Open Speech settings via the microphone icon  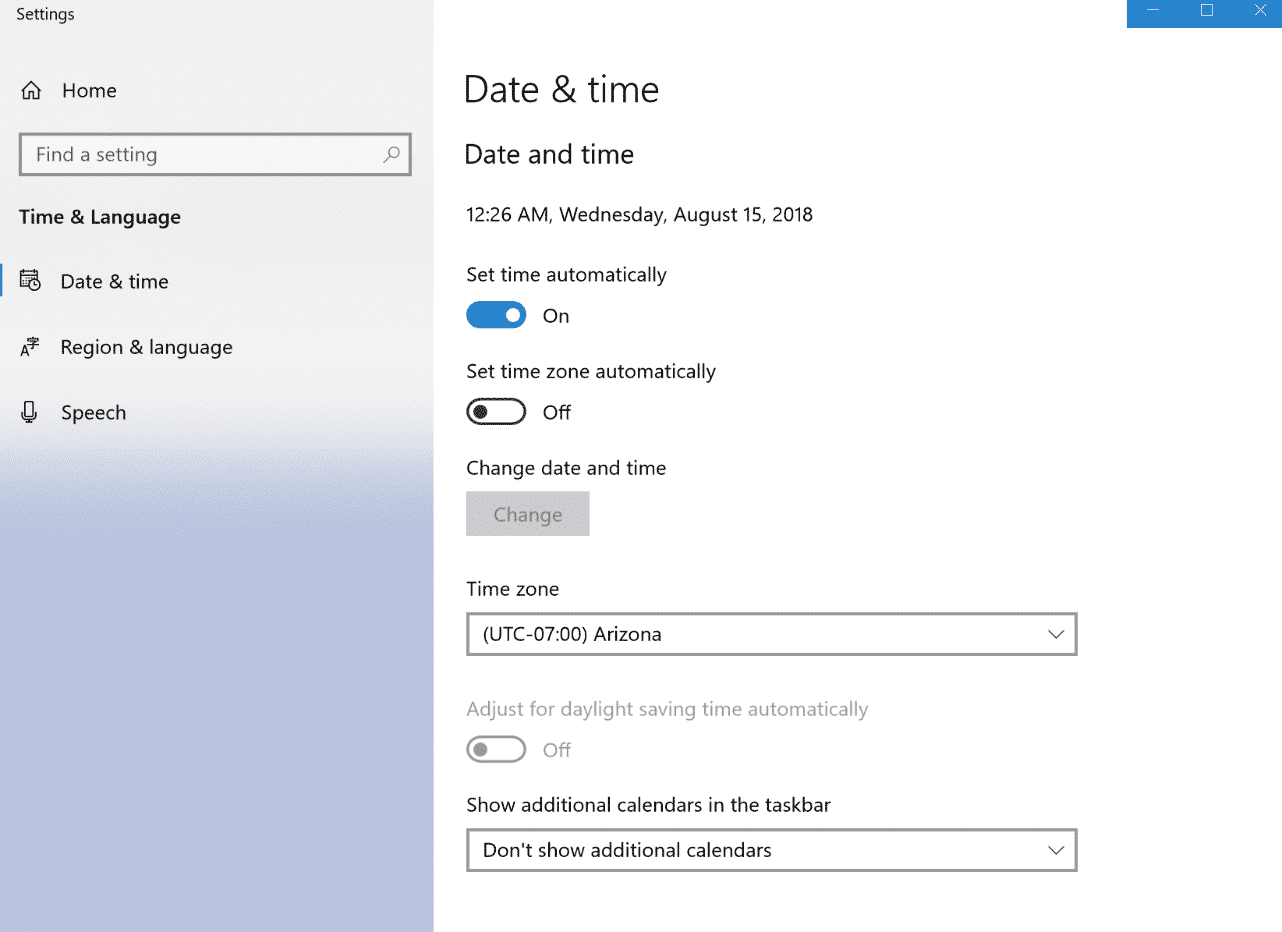[x=30, y=412]
